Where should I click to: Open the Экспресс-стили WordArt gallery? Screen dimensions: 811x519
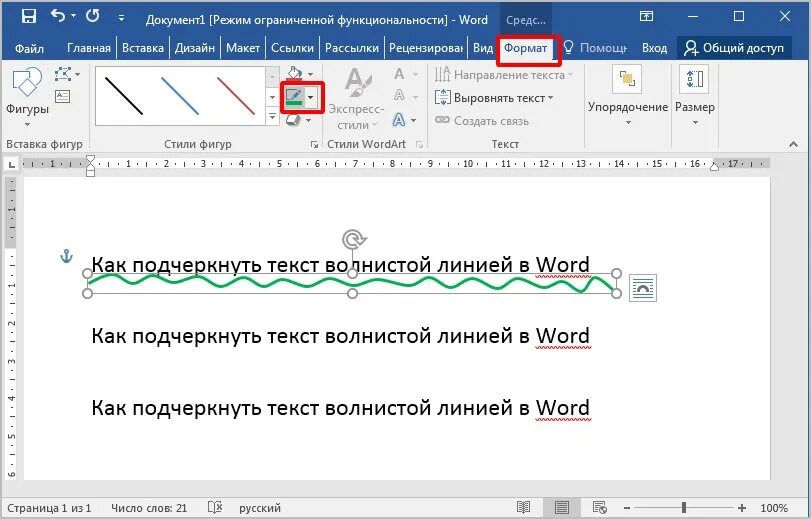pos(356,99)
